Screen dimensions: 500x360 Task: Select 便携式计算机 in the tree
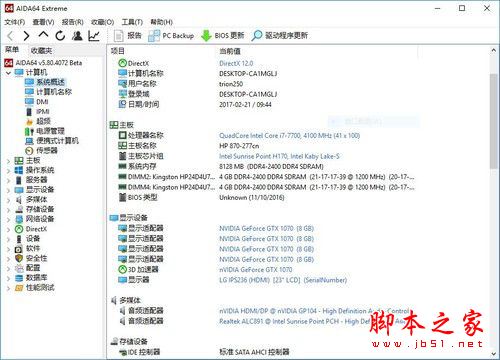[52, 141]
